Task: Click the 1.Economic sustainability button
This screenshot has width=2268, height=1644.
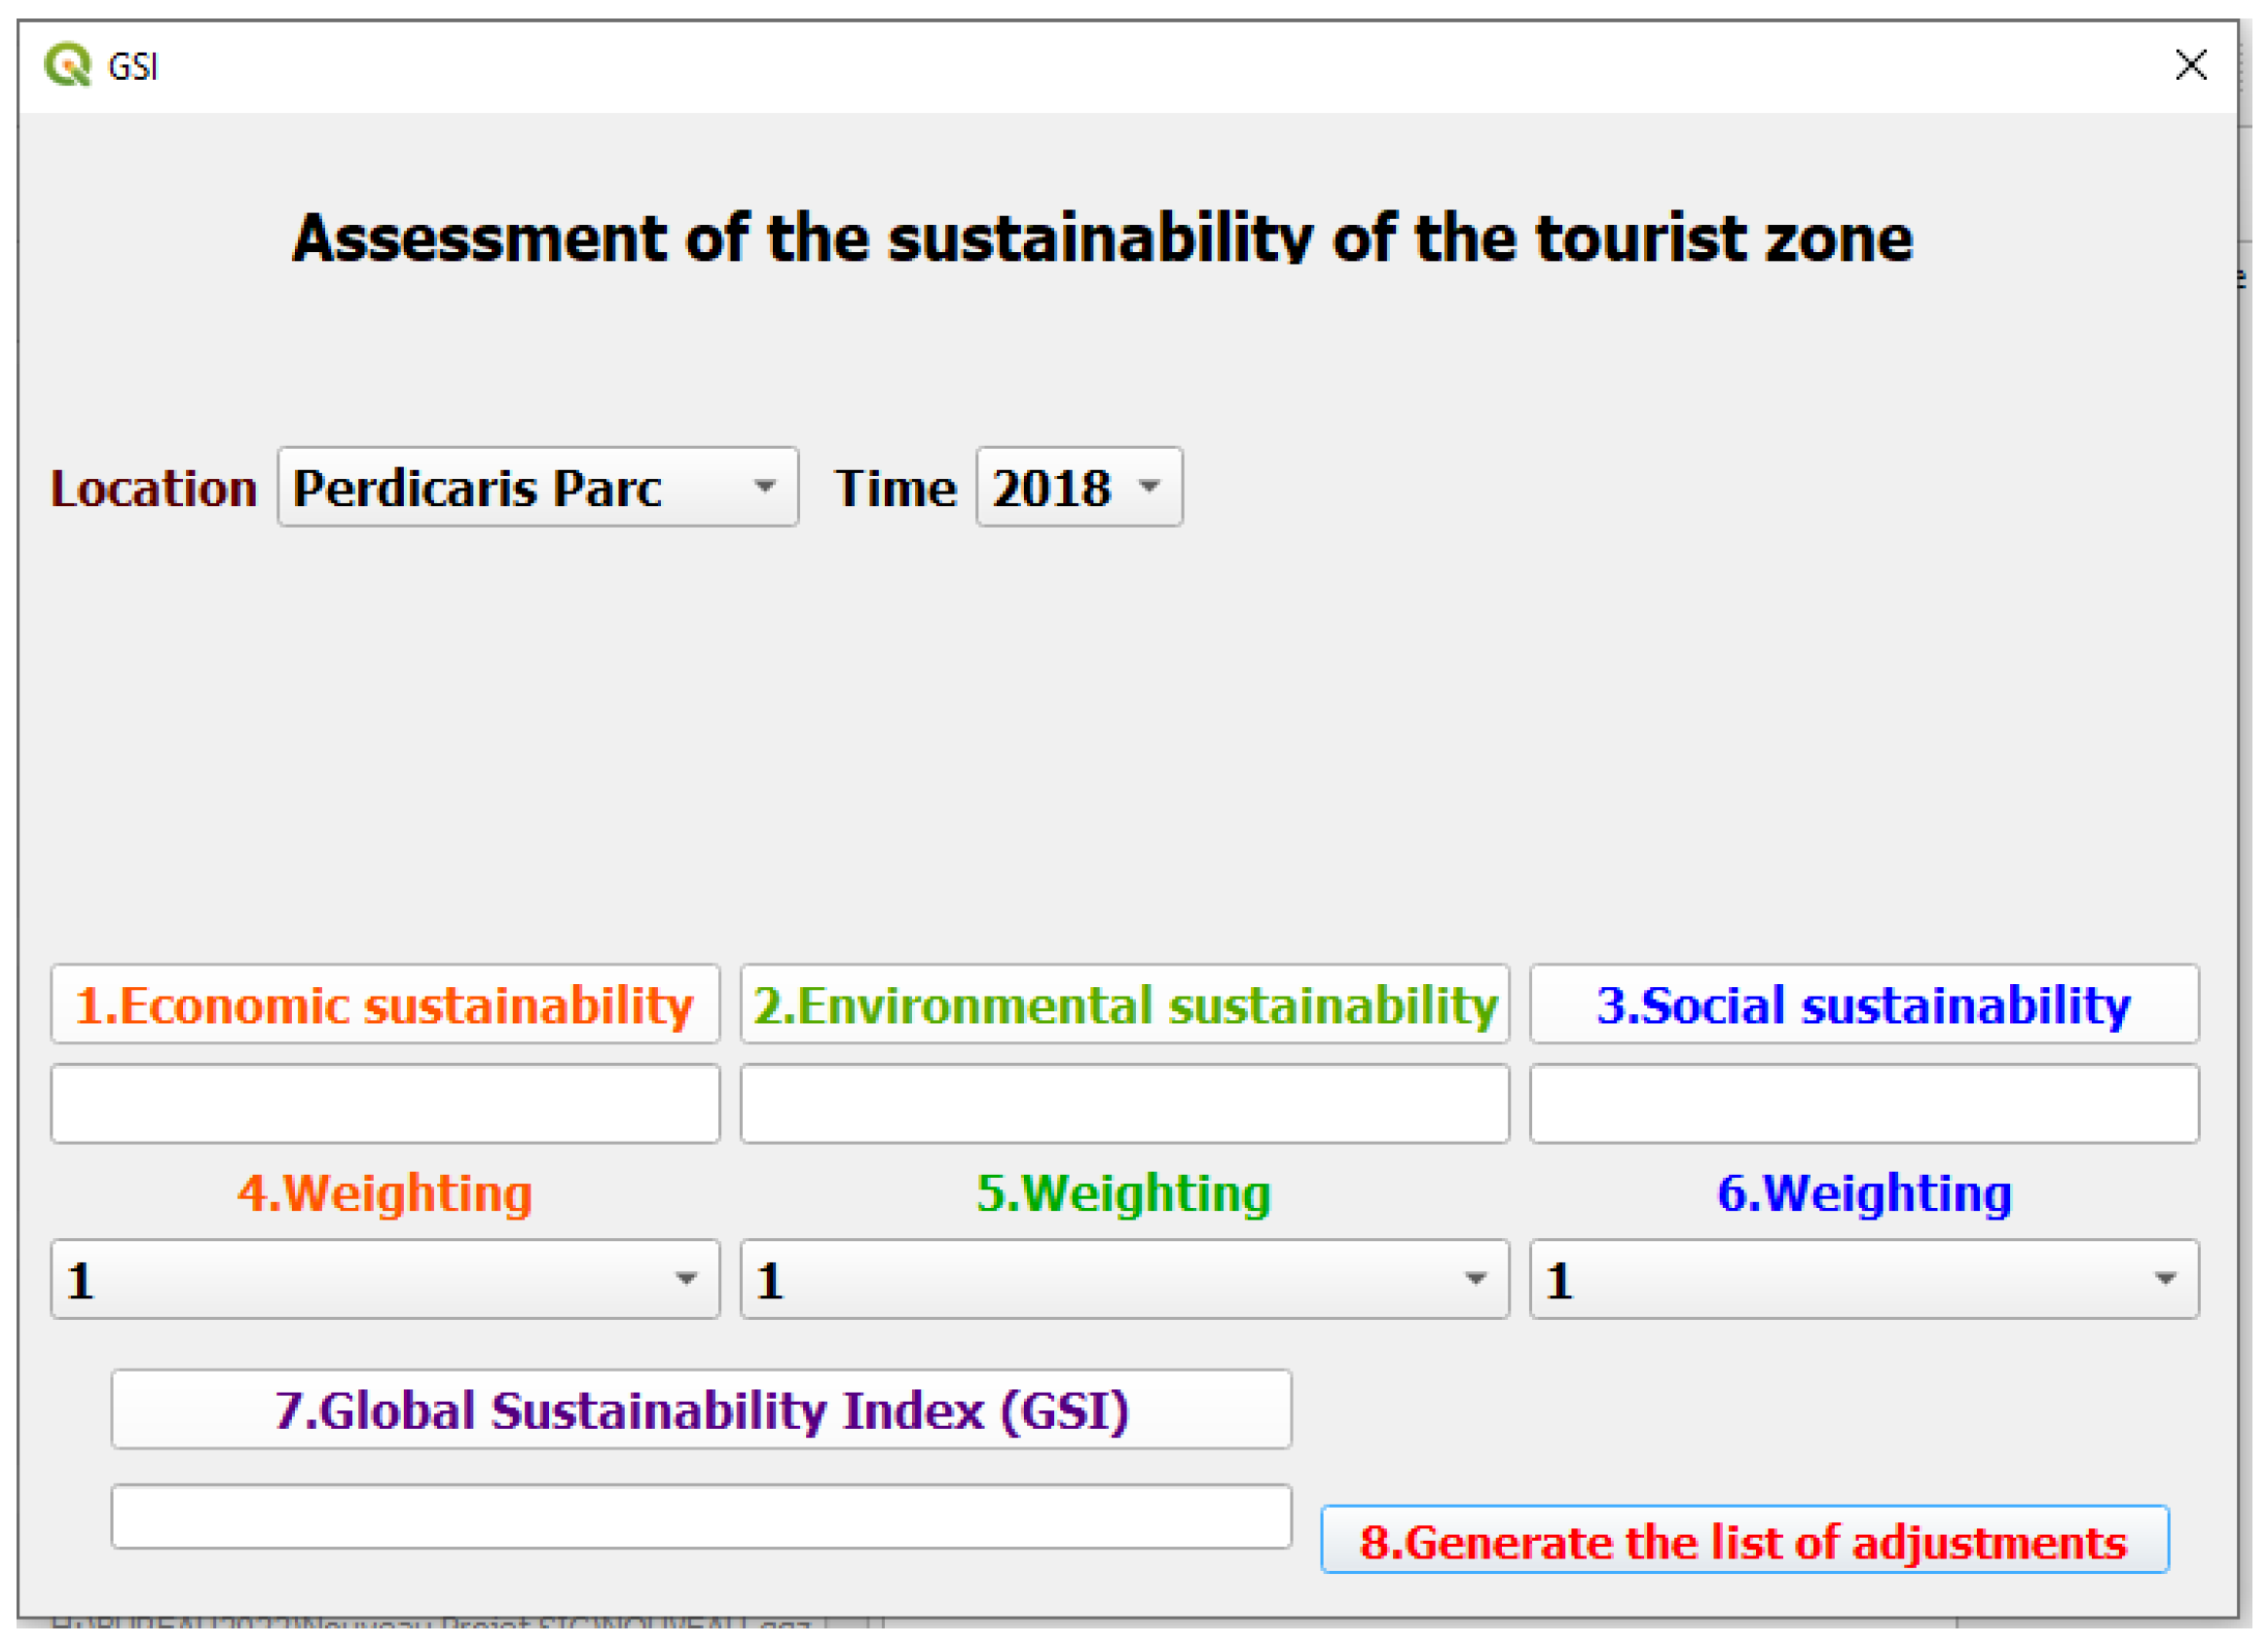Action: point(385,1004)
